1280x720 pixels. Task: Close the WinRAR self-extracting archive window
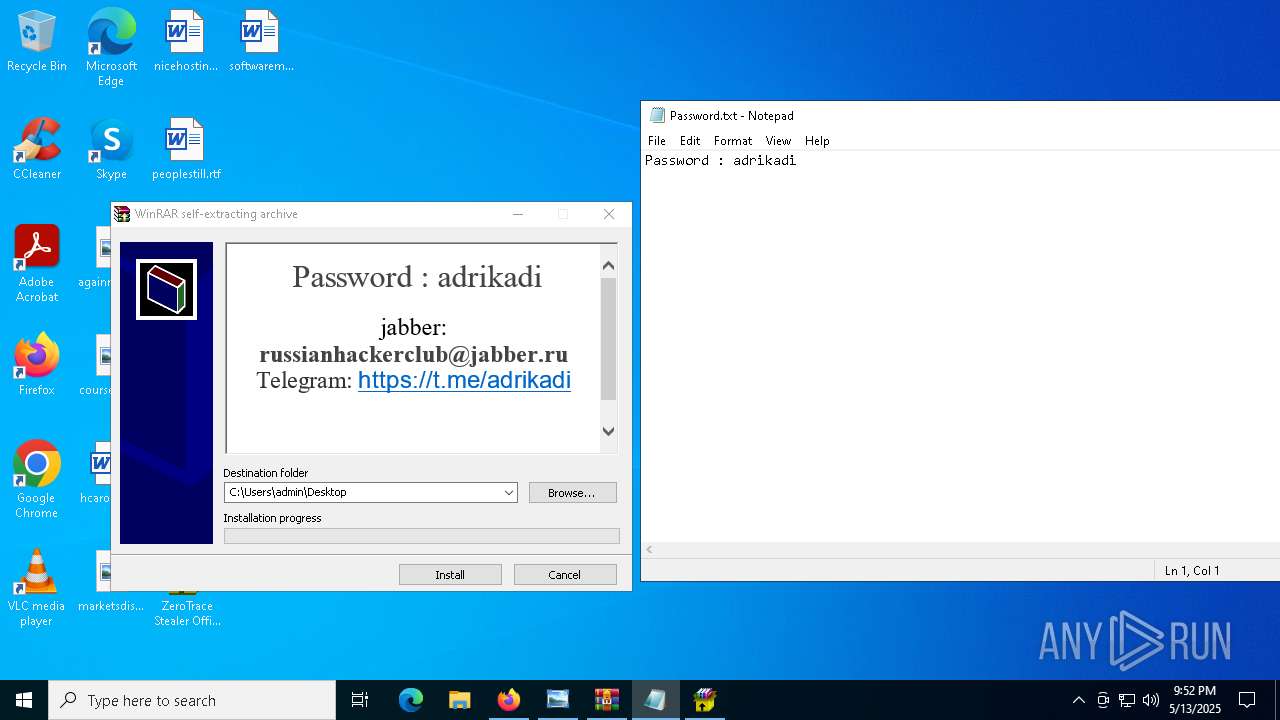[609, 214]
